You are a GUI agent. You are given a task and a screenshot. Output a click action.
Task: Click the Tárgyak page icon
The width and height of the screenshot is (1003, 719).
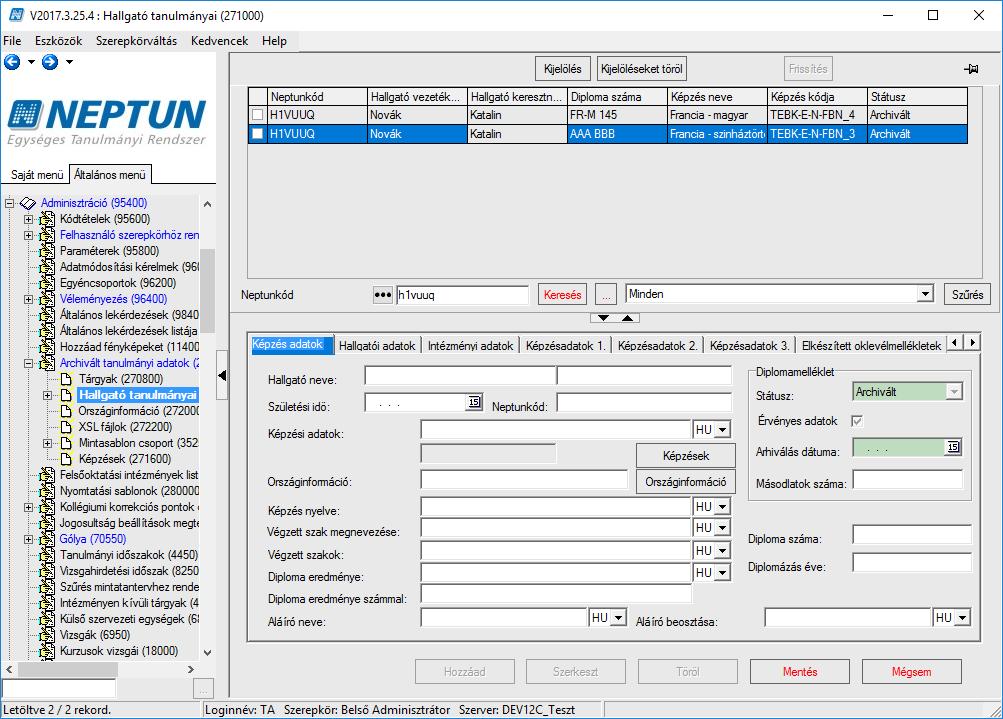(66, 379)
